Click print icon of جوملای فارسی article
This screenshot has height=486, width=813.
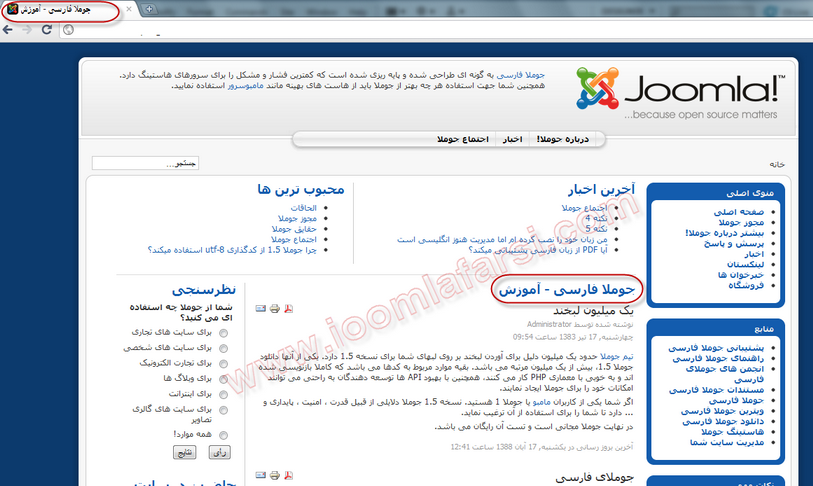(x=275, y=475)
